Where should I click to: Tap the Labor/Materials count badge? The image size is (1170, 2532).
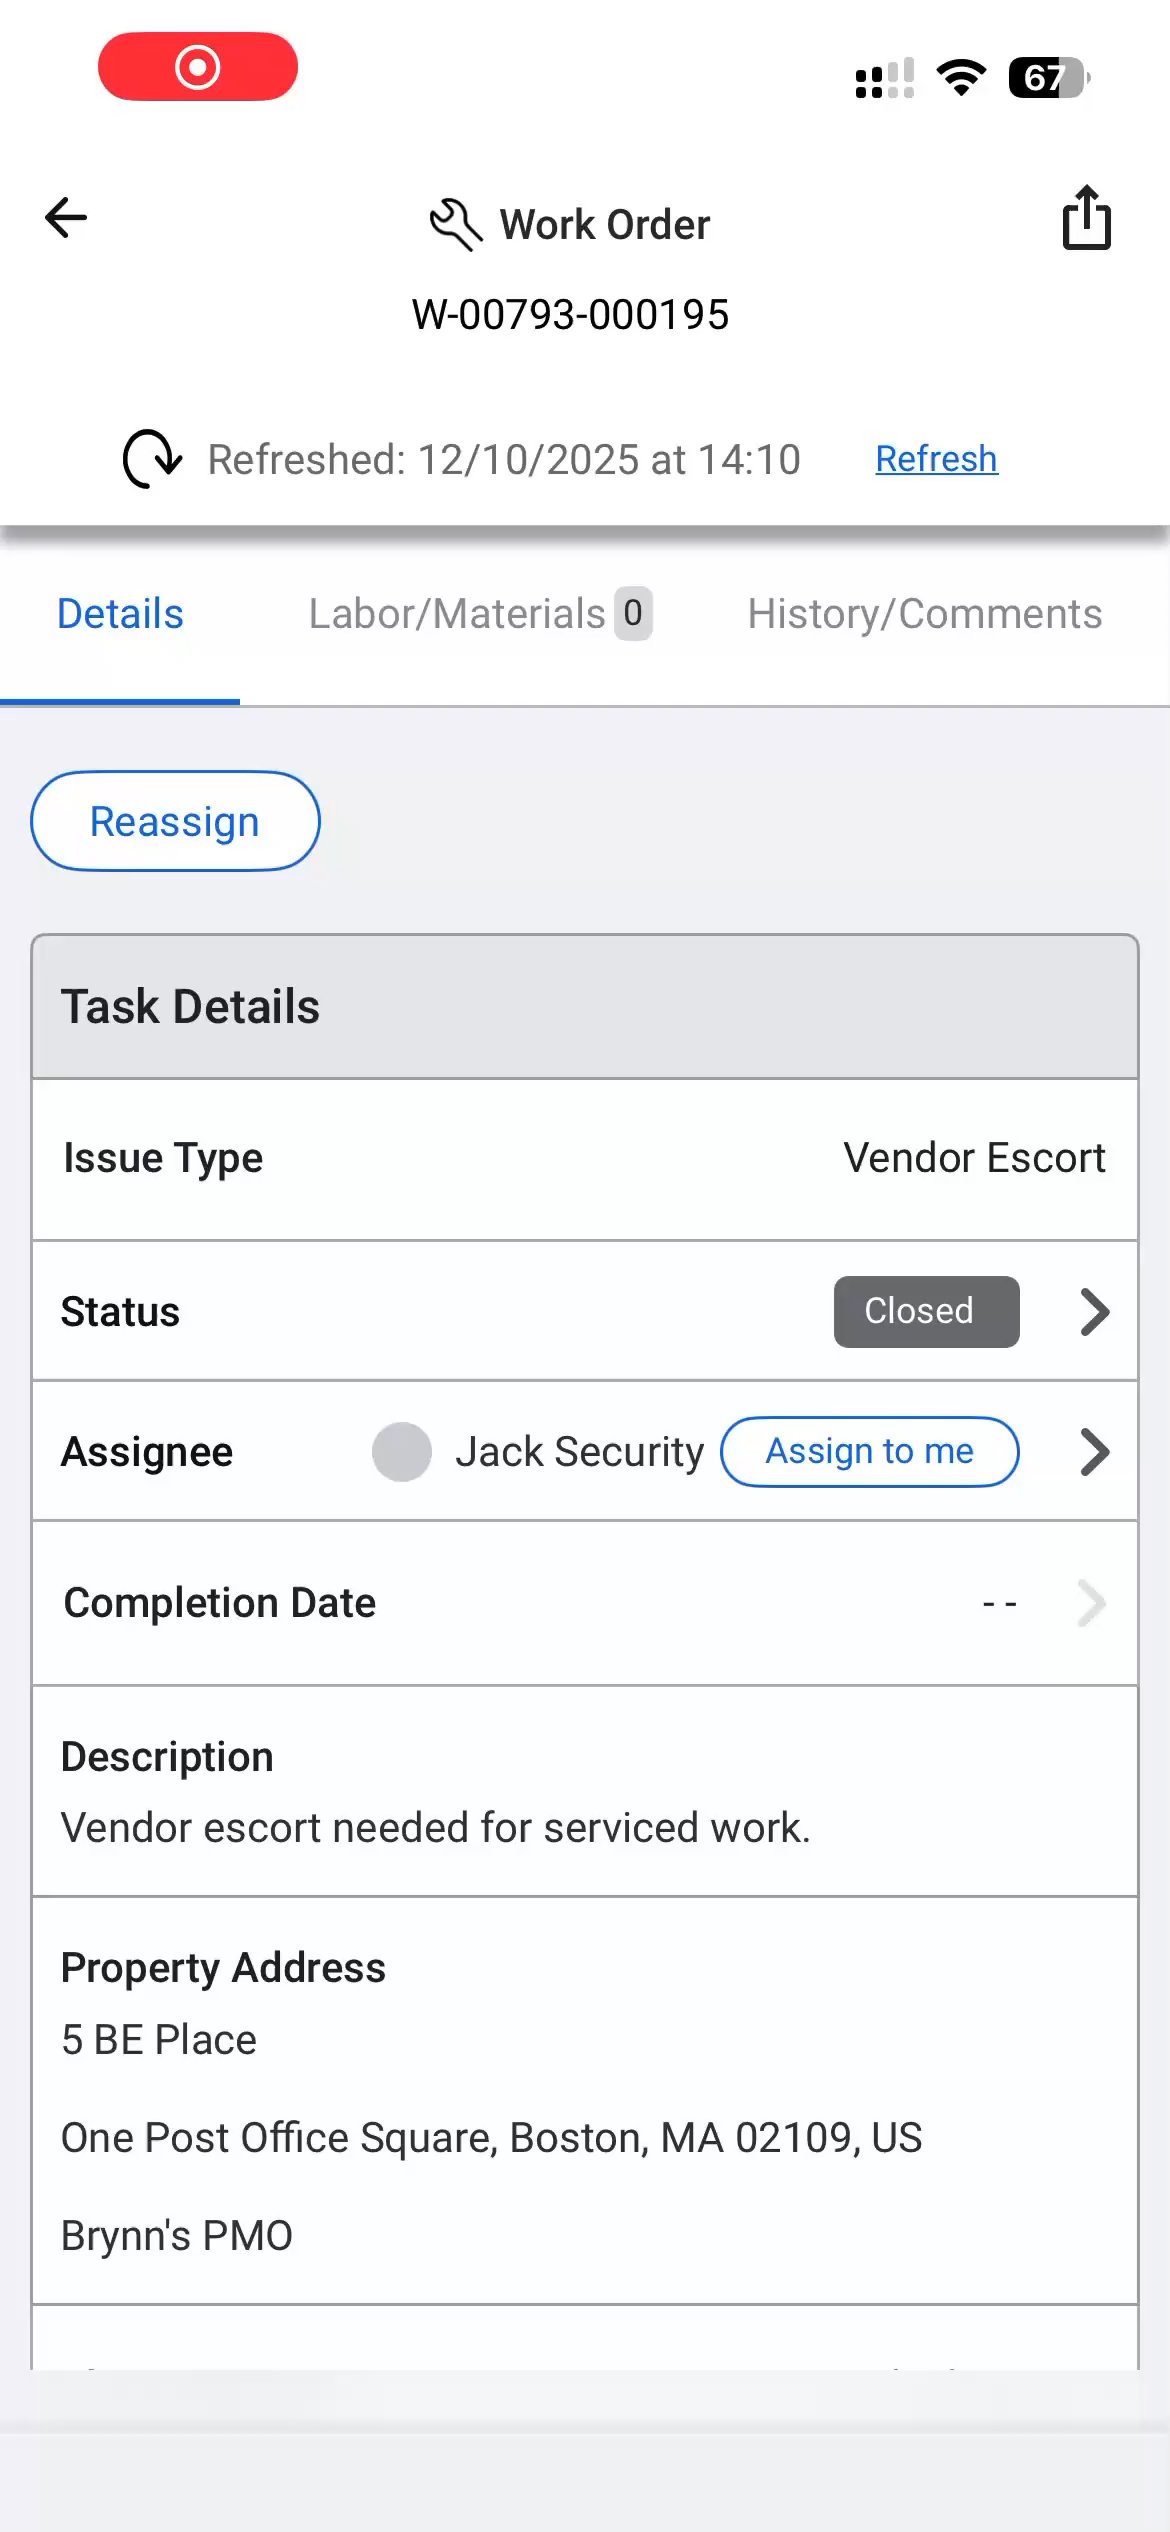click(633, 613)
